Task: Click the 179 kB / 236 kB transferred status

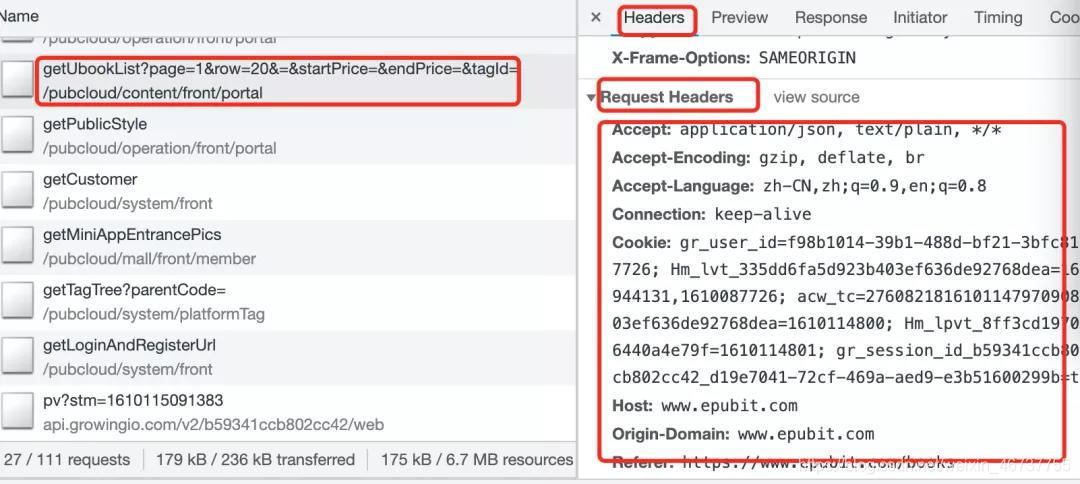Action: tap(256, 460)
